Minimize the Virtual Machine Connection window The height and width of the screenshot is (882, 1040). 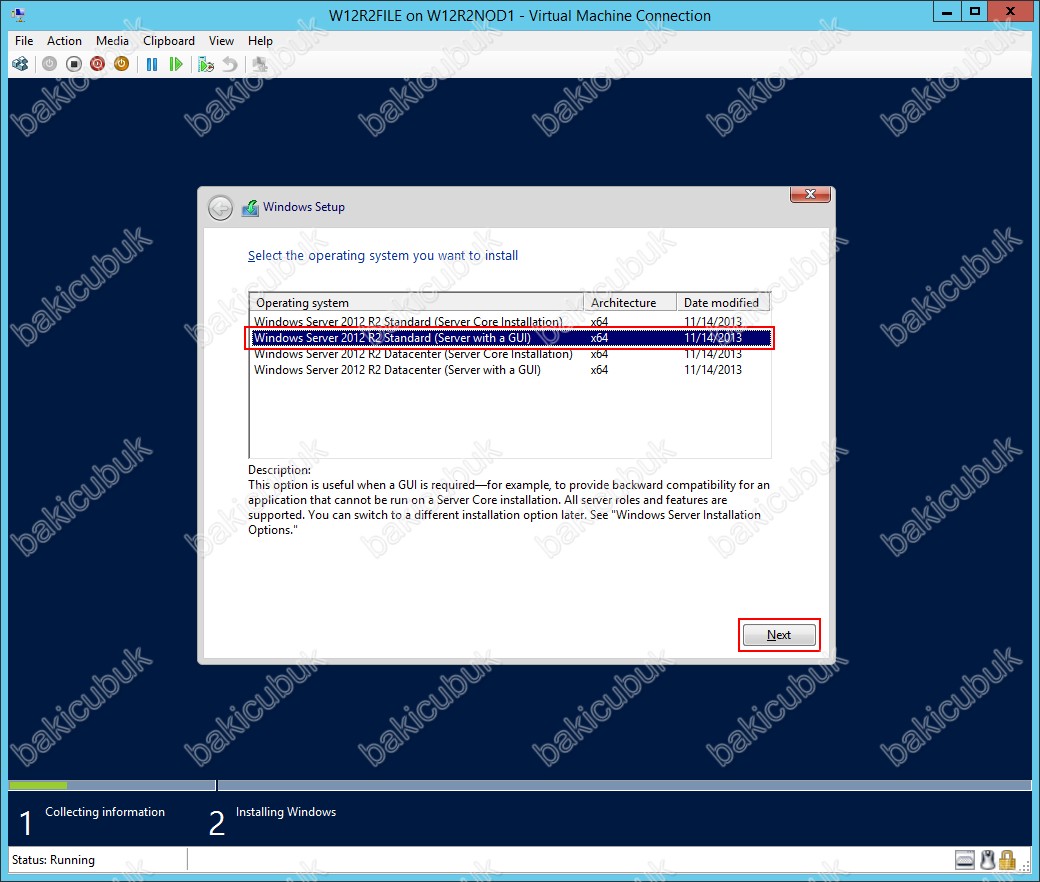tap(947, 12)
